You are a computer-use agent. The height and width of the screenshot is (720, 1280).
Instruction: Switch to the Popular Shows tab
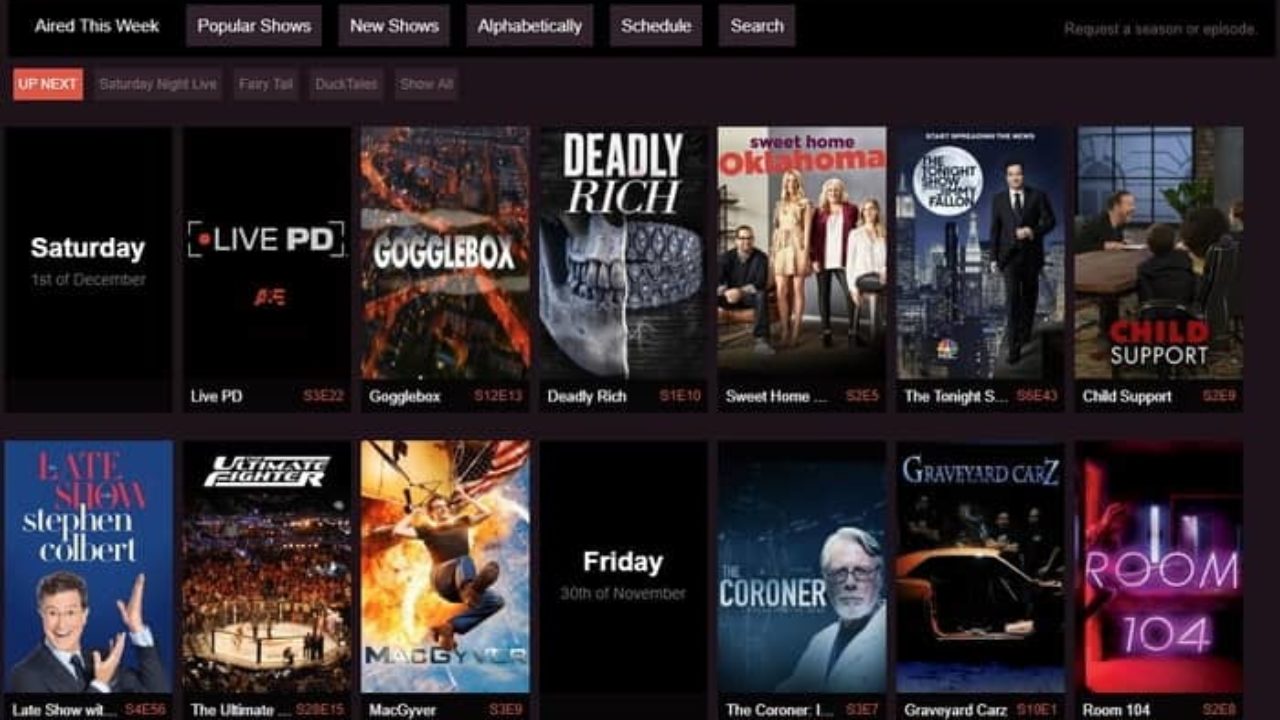pyautogui.click(x=254, y=26)
